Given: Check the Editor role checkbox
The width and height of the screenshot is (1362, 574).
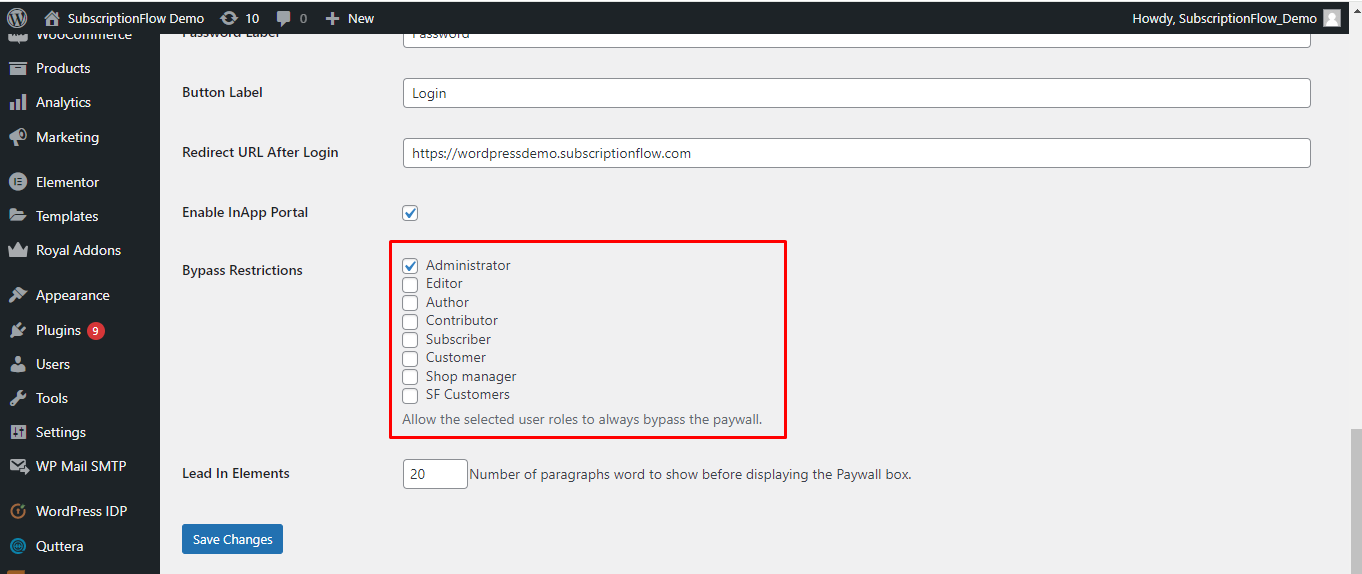Looking at the screenshot, I should click(410, 284).
